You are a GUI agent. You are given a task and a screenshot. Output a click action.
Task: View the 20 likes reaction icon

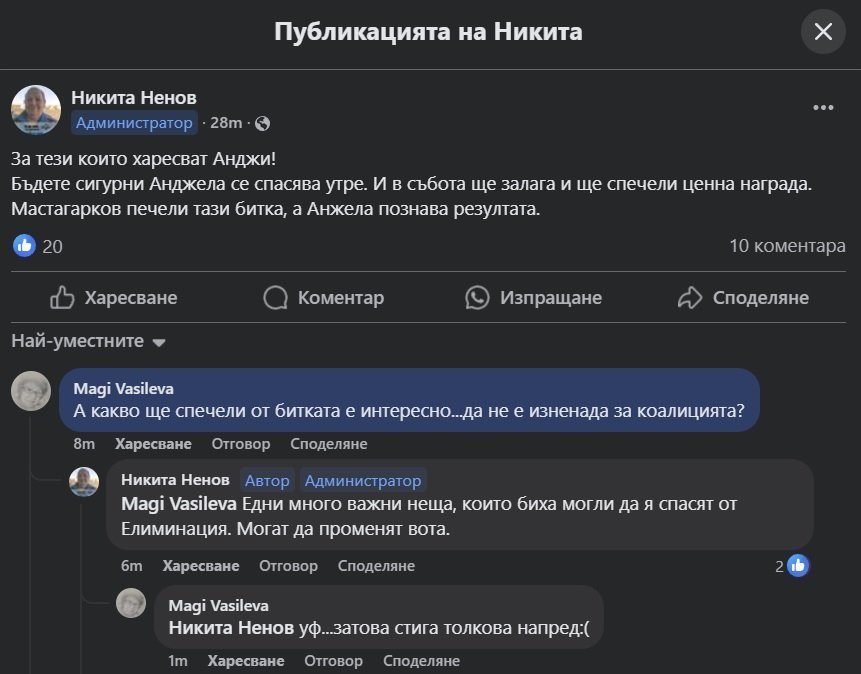[25, 246]
